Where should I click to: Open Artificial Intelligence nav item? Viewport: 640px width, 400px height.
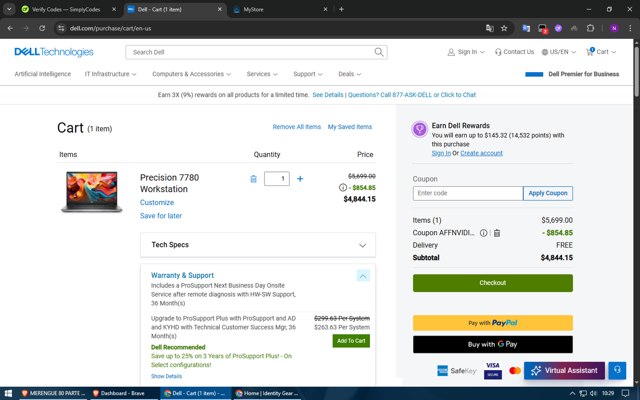[x=42, y=74]
